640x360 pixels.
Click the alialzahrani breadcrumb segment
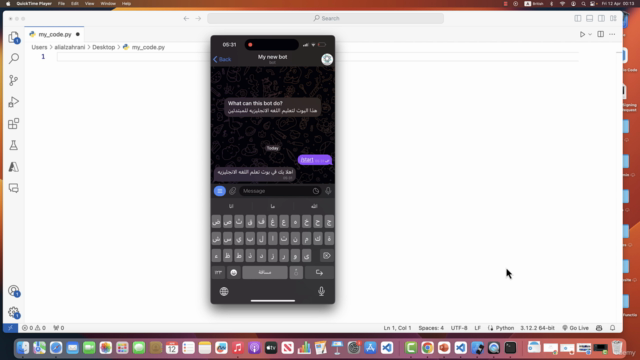click(70, 47)
